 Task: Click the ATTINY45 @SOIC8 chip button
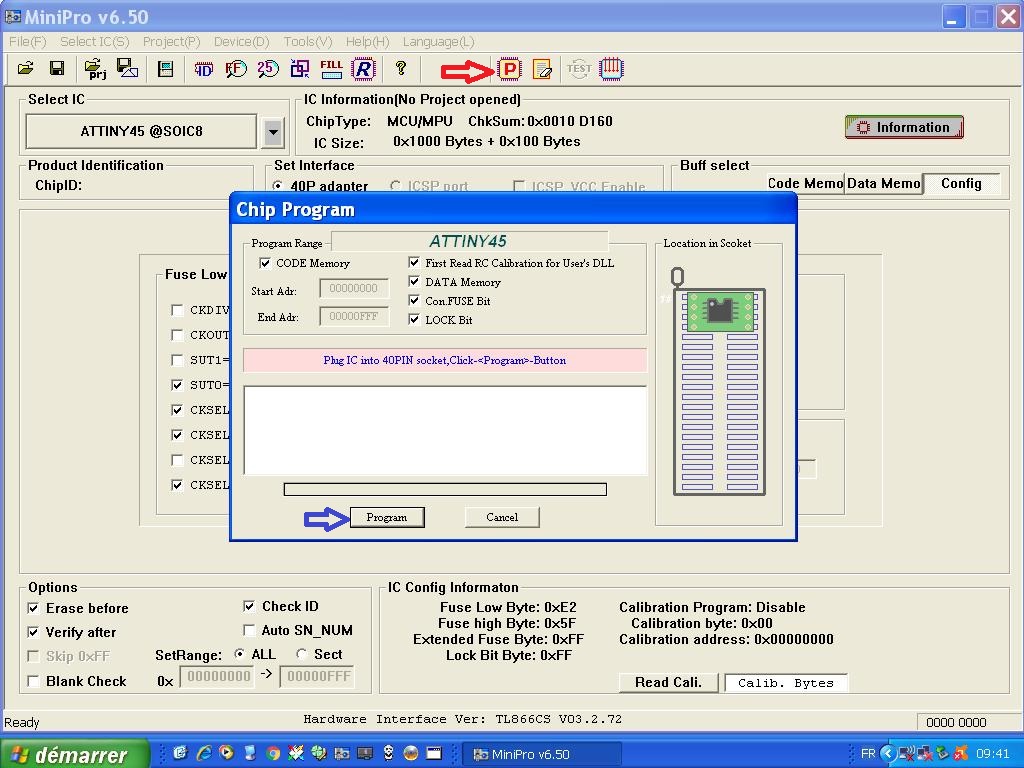click(x=141, y=131)
